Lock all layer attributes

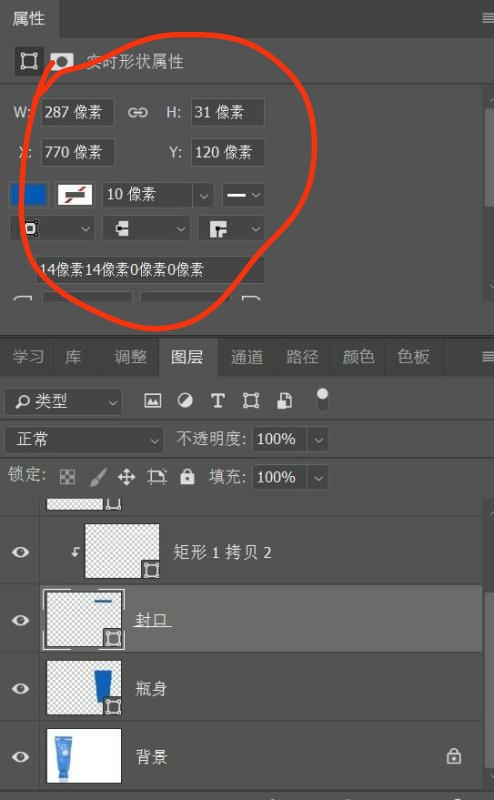pyautogui.click(x=187, y=477)
